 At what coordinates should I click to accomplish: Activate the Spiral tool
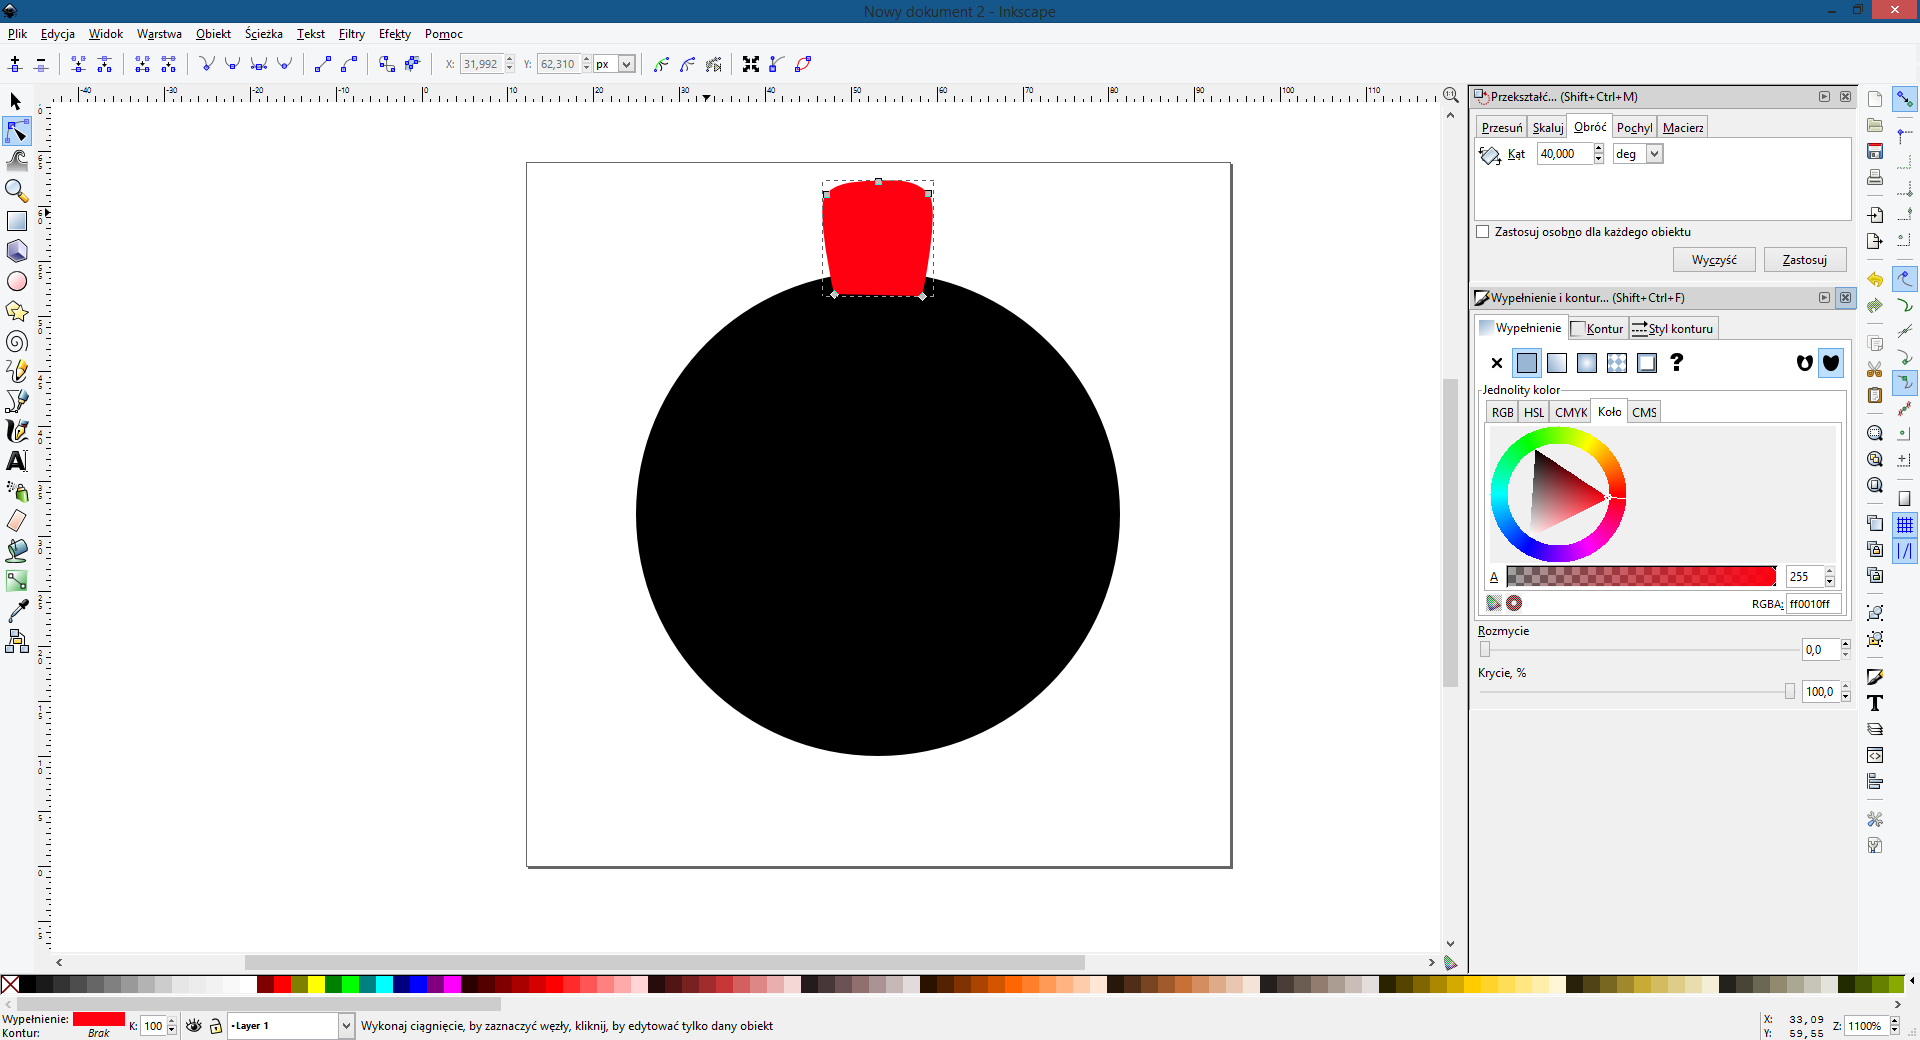point(17,342)
